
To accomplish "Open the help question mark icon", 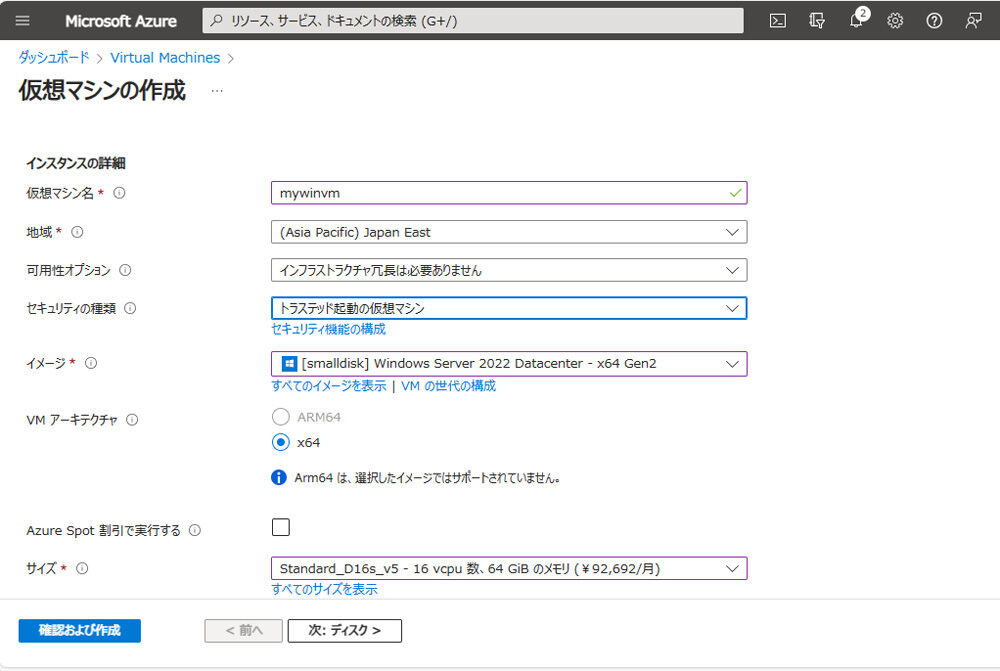I will point(934,20).
